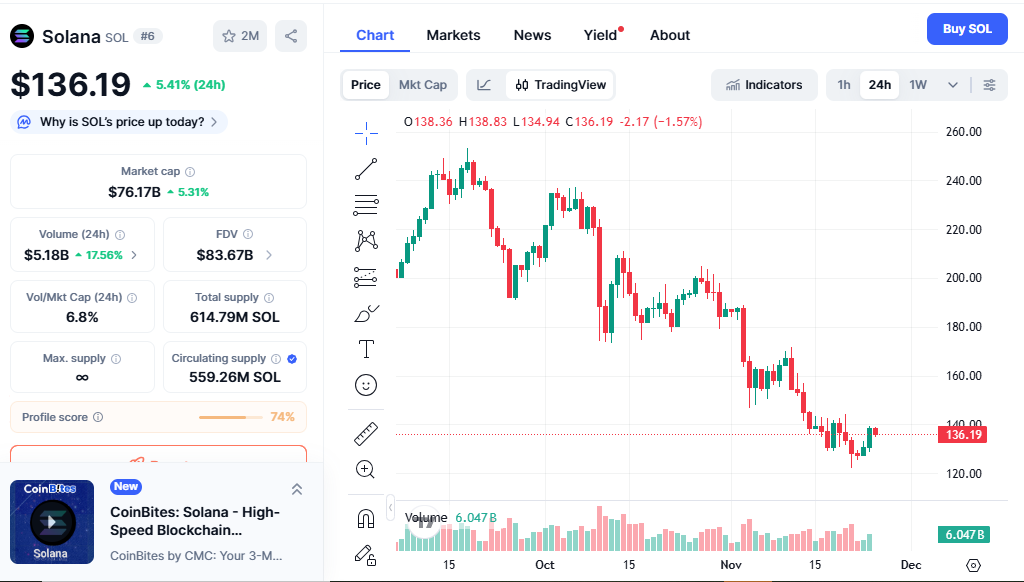Expand the Volume (24h) details arrow
Image resolution: width=1024 pixels, height=582 pixels.
[x=134, y=255]
